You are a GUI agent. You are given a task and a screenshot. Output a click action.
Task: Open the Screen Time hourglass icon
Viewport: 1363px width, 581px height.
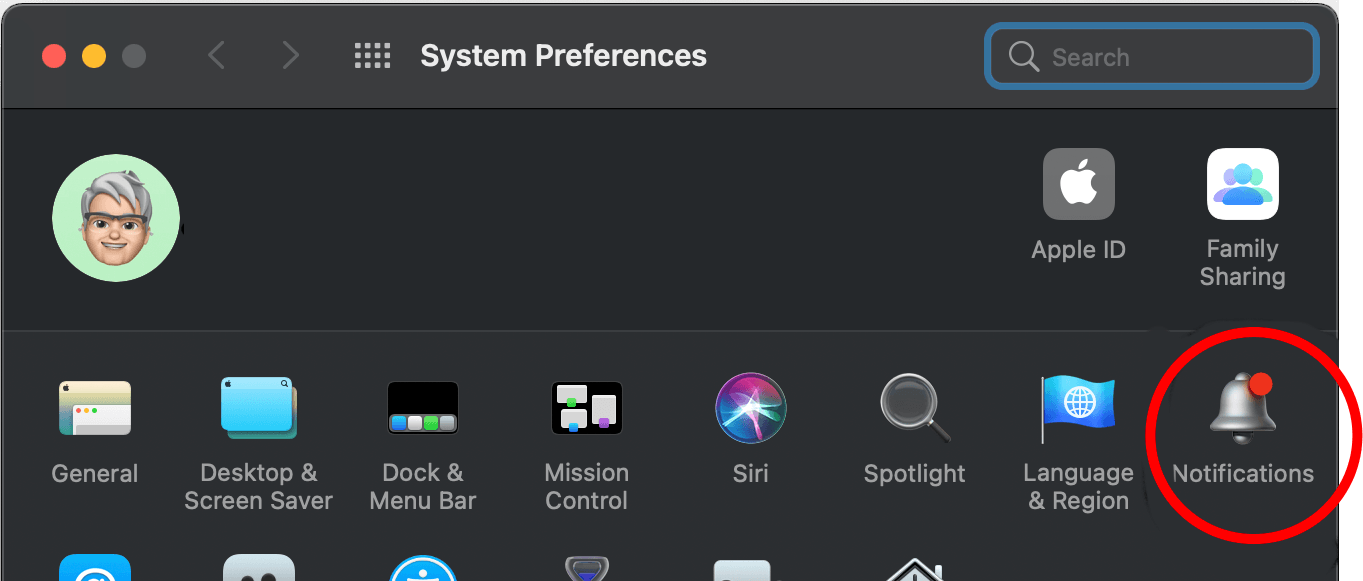(x=587, y=568)
